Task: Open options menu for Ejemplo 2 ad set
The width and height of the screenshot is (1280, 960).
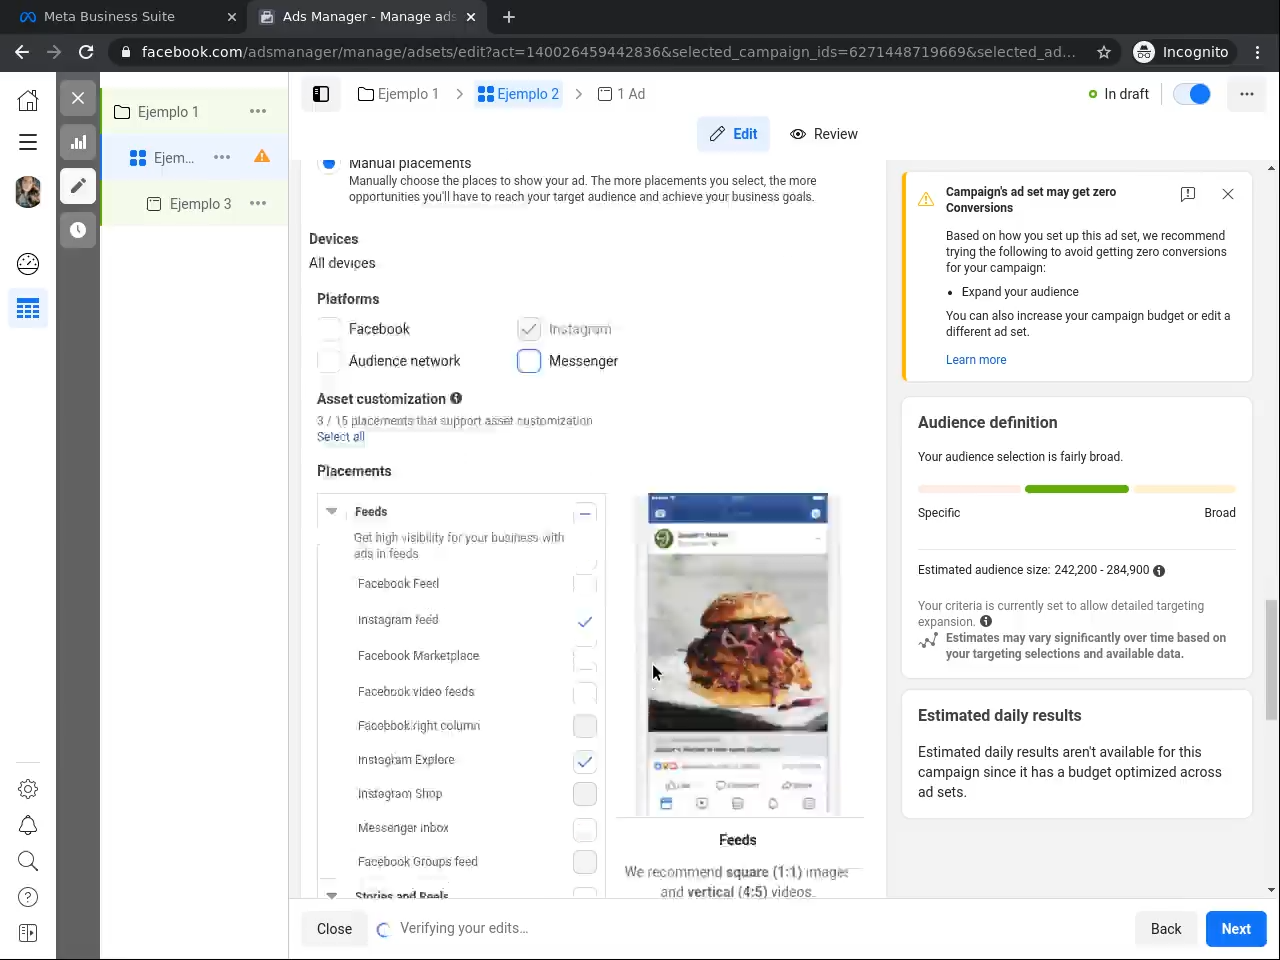Action: tap(222, 157)
